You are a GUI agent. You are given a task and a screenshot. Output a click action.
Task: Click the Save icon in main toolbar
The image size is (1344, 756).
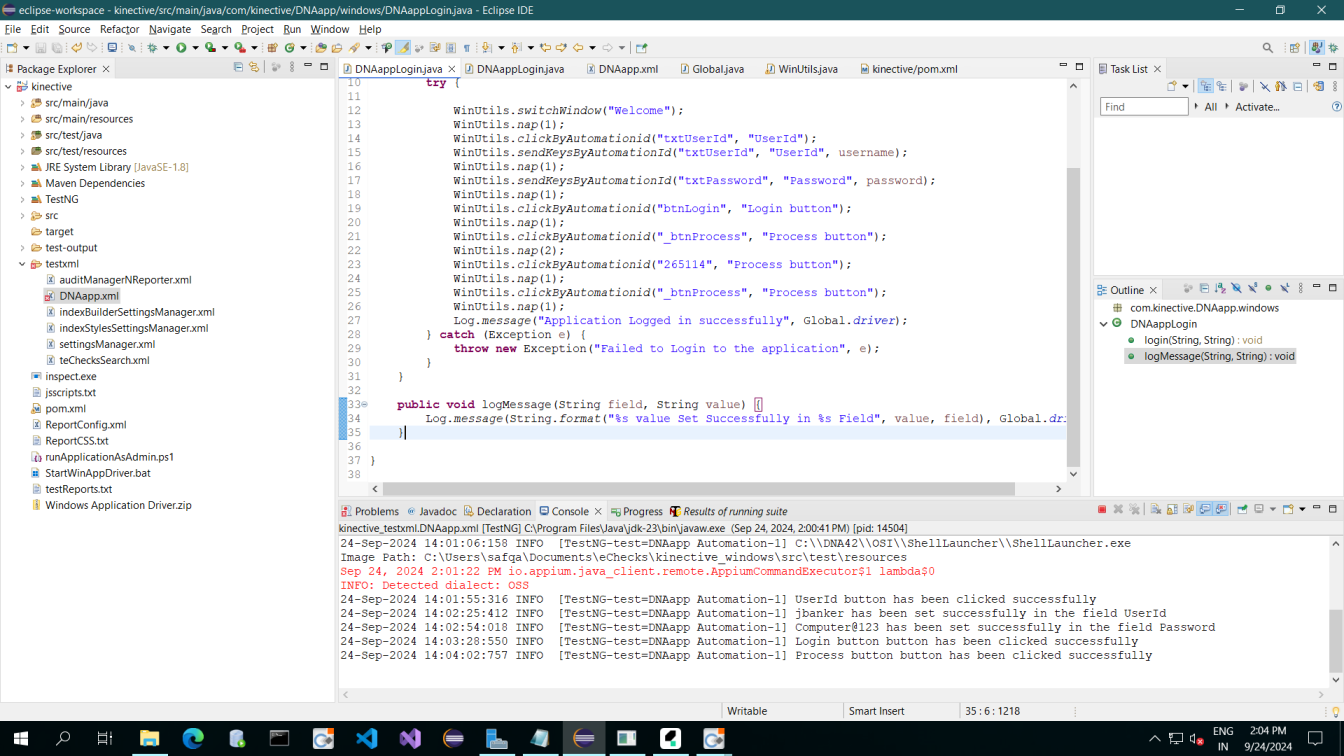pos(41,48)
